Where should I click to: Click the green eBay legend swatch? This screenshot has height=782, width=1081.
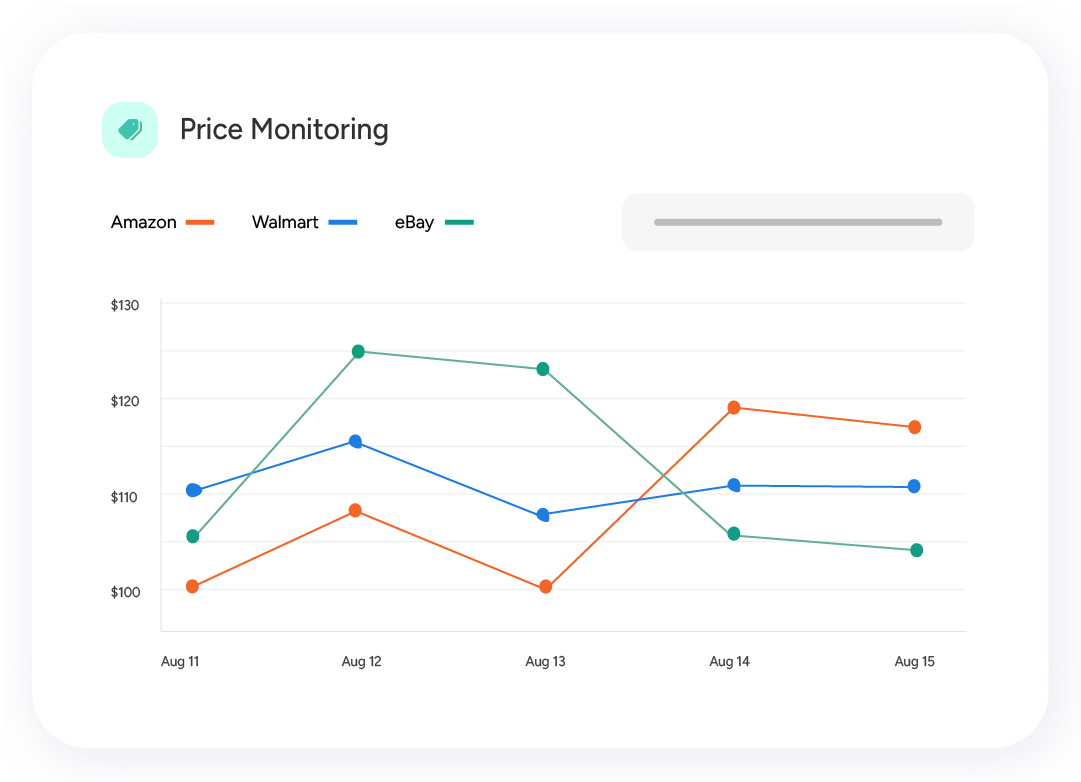pyautogui.click(x=460, y=223)
